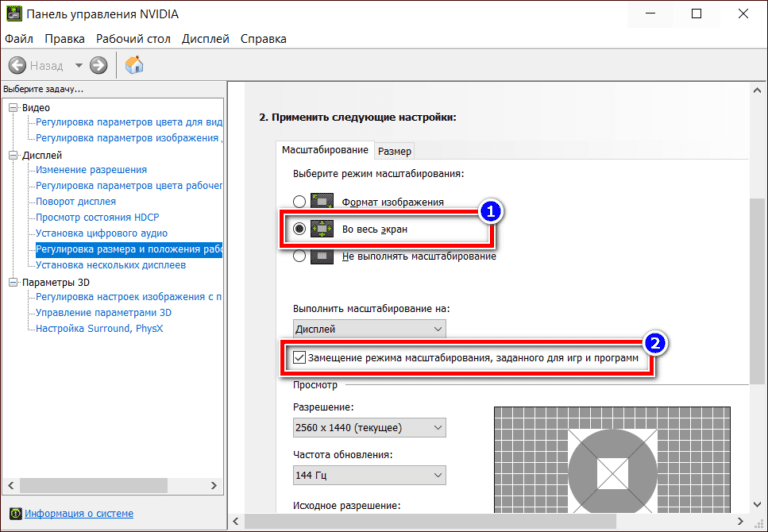
Task: Open the Разрешение 2560 x 1440 dropdown
Action: tap(369, 428)
